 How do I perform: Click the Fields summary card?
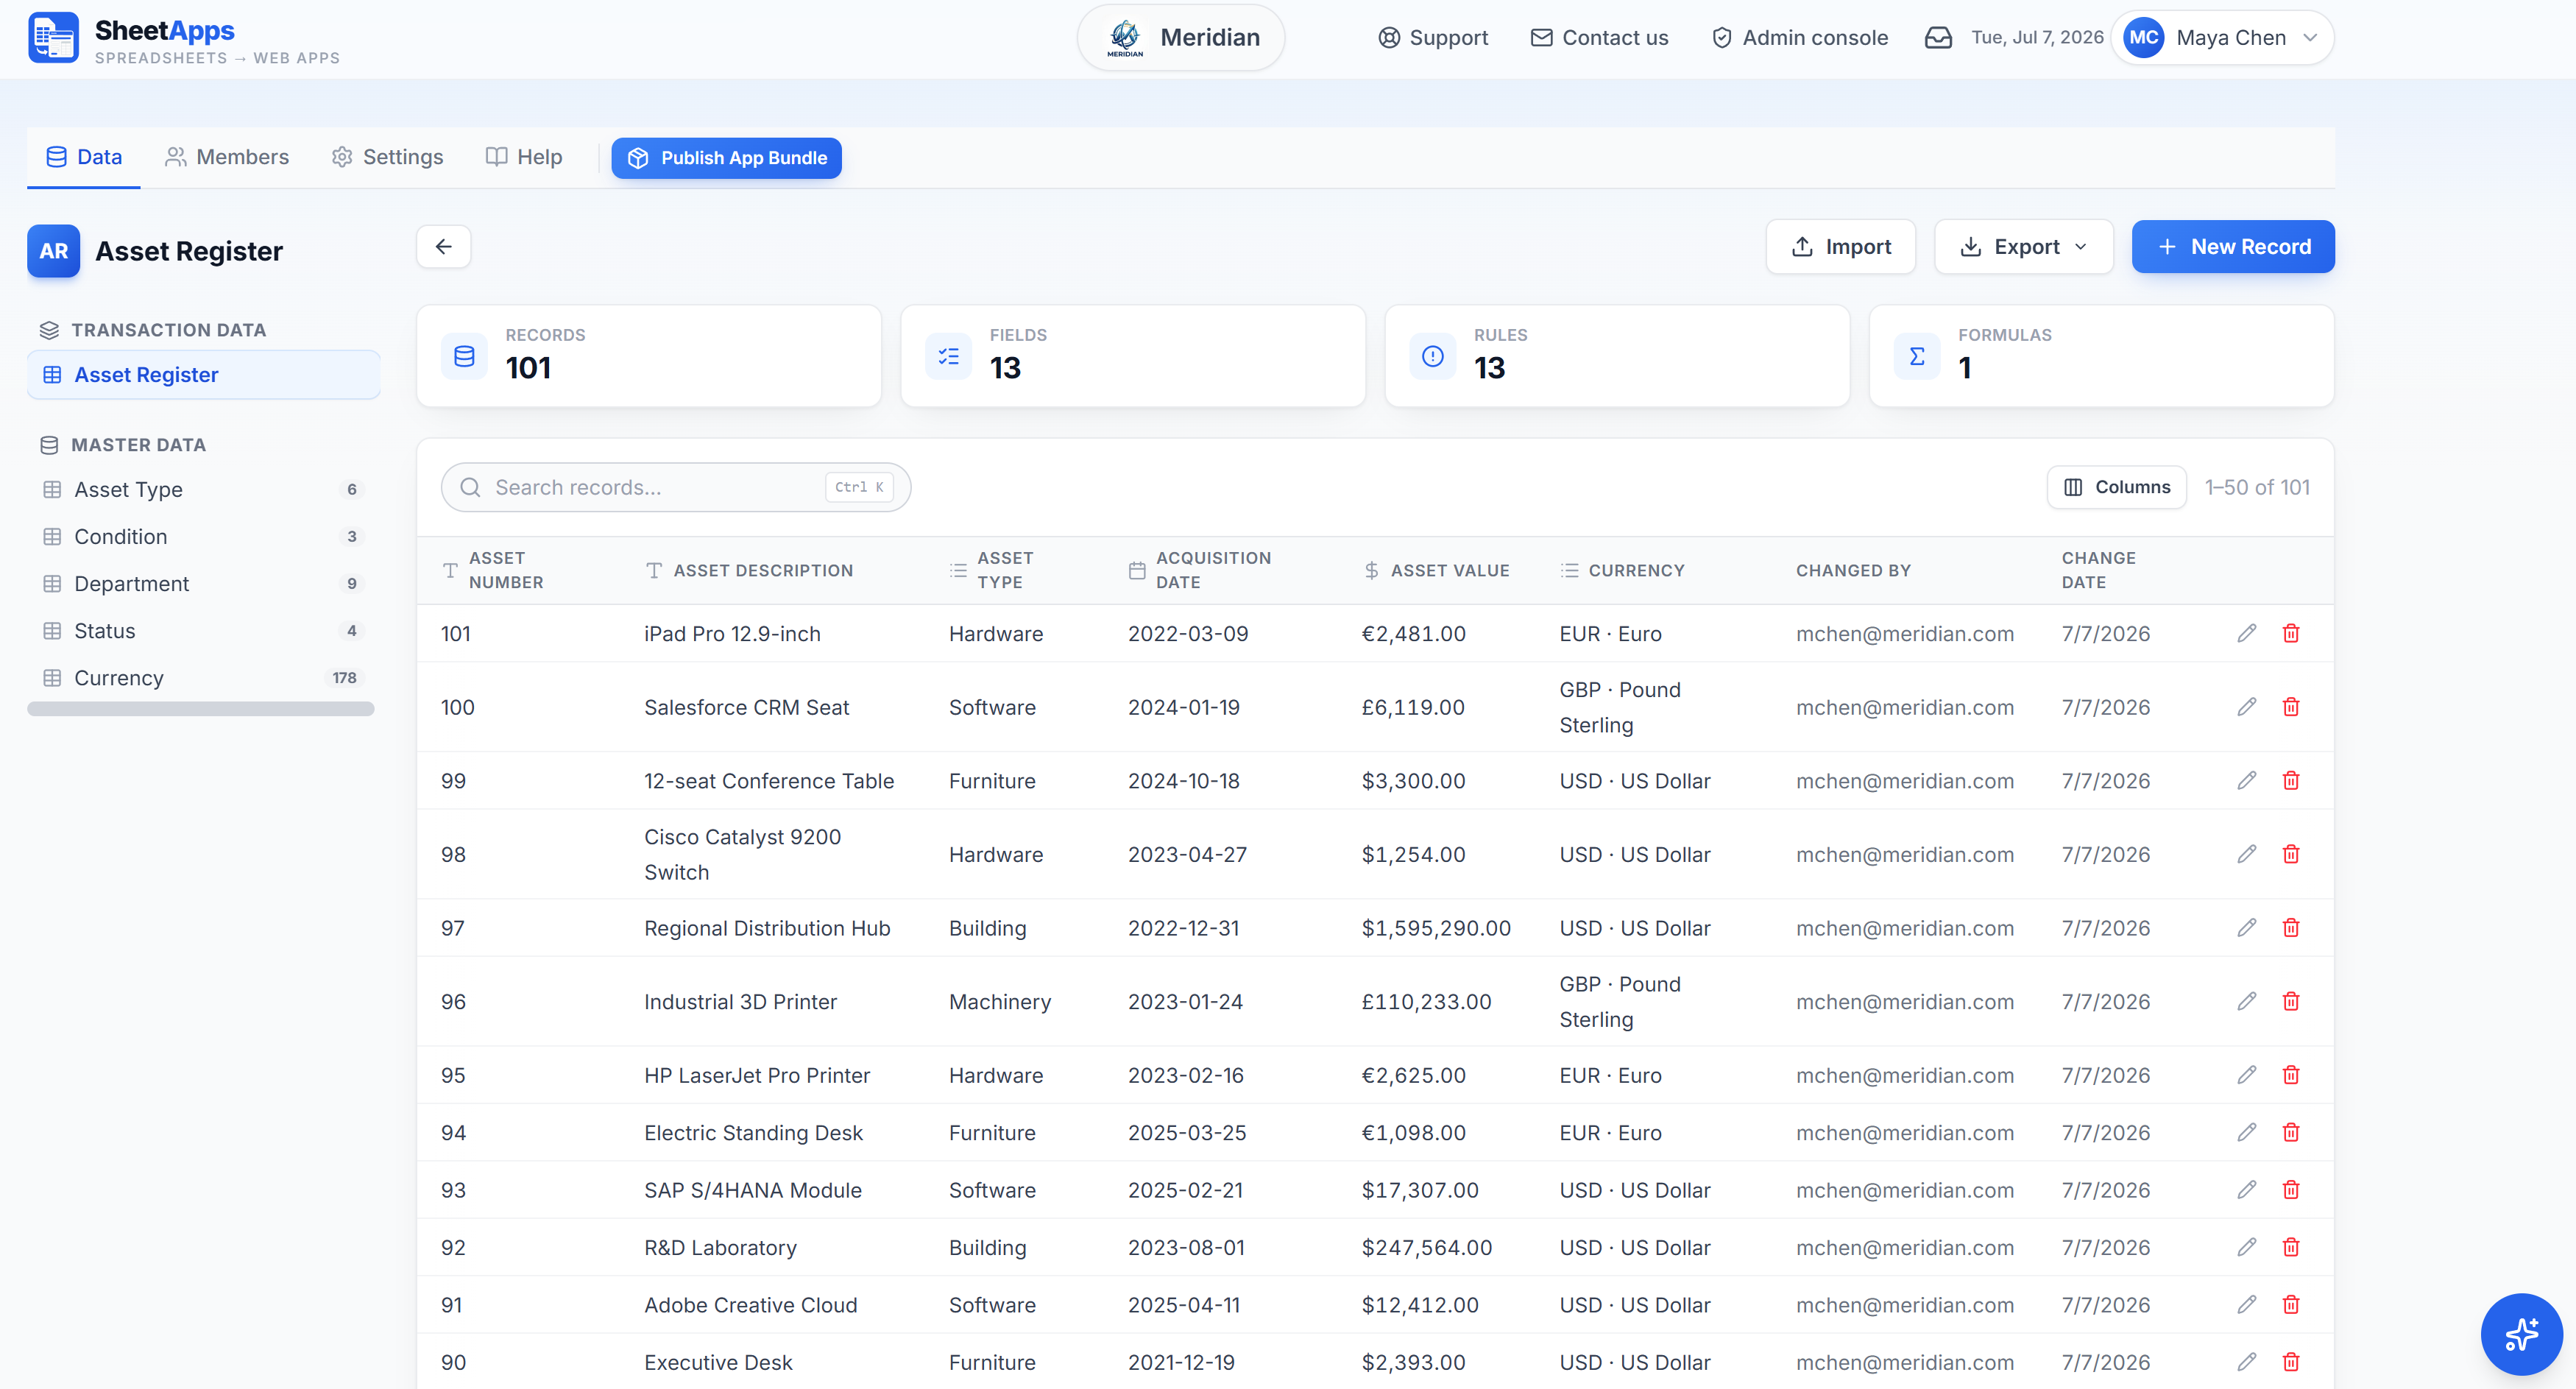point(1133,356)
